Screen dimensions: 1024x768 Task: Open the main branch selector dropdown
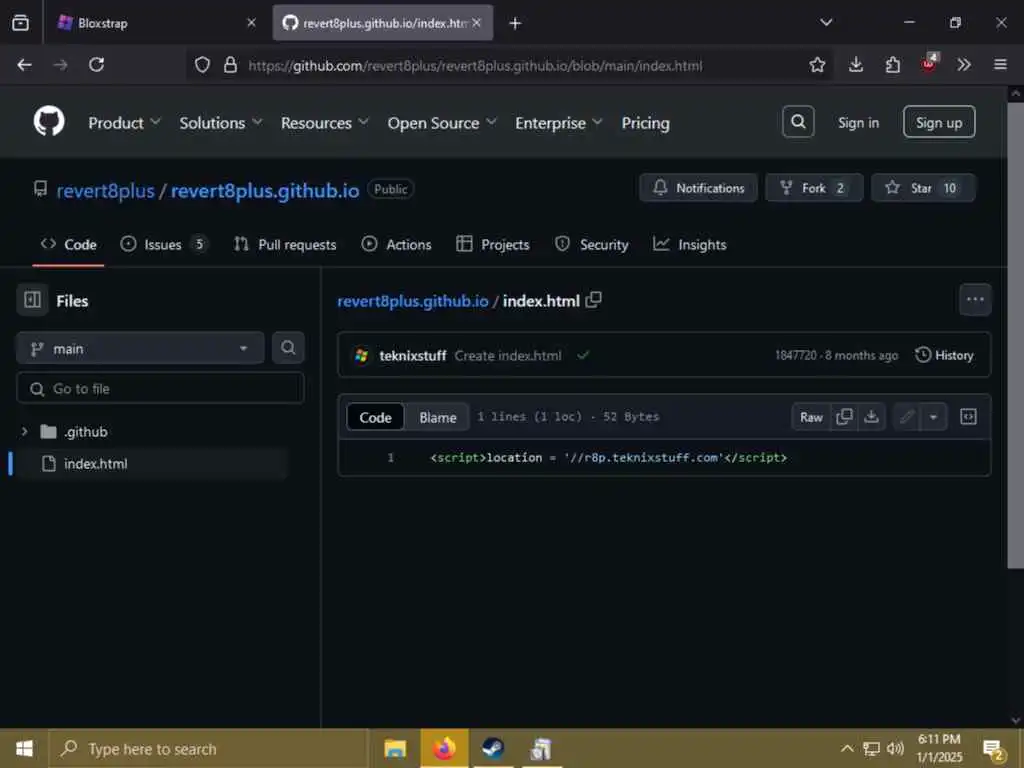[140, 348]
